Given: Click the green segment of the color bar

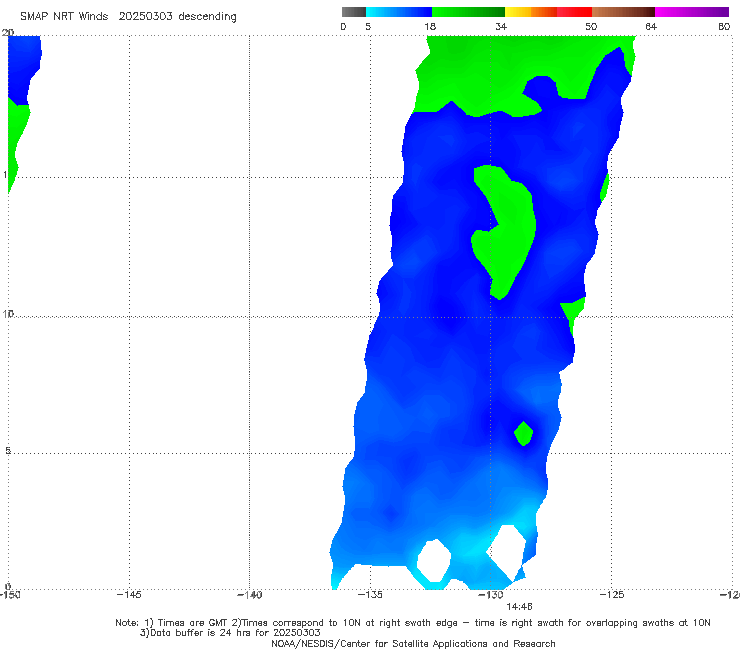Looking at the screenshot, I should click(468, 12).
